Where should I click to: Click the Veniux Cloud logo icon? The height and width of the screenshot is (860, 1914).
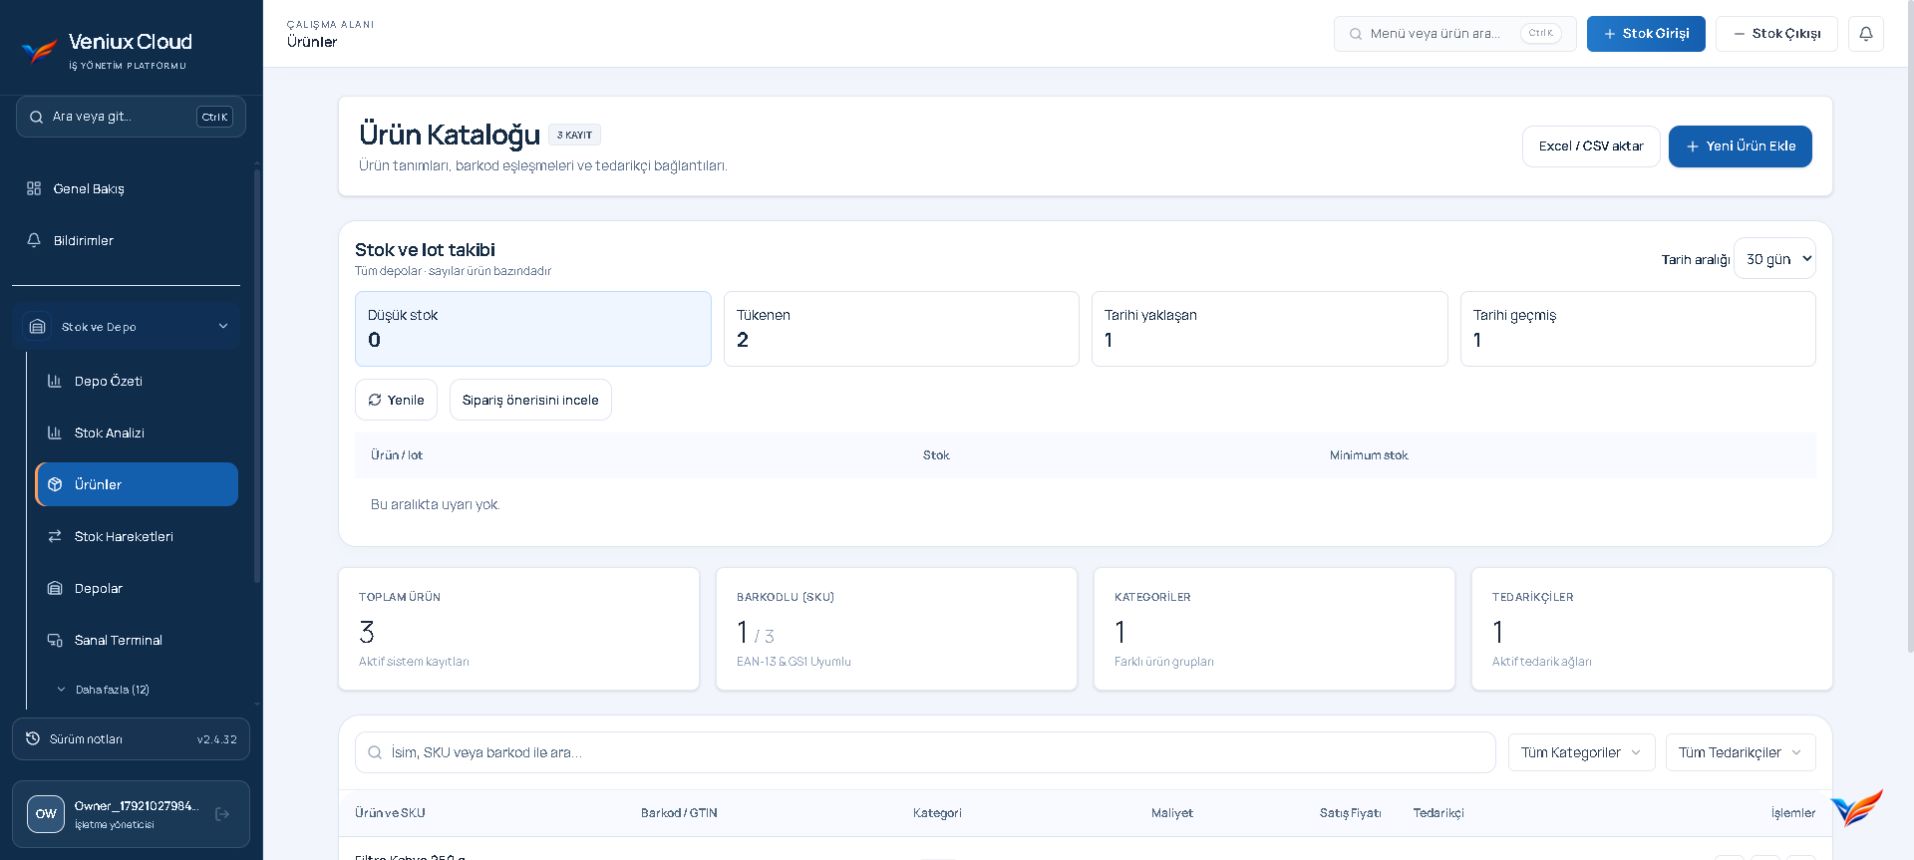[x=39, y=51]
